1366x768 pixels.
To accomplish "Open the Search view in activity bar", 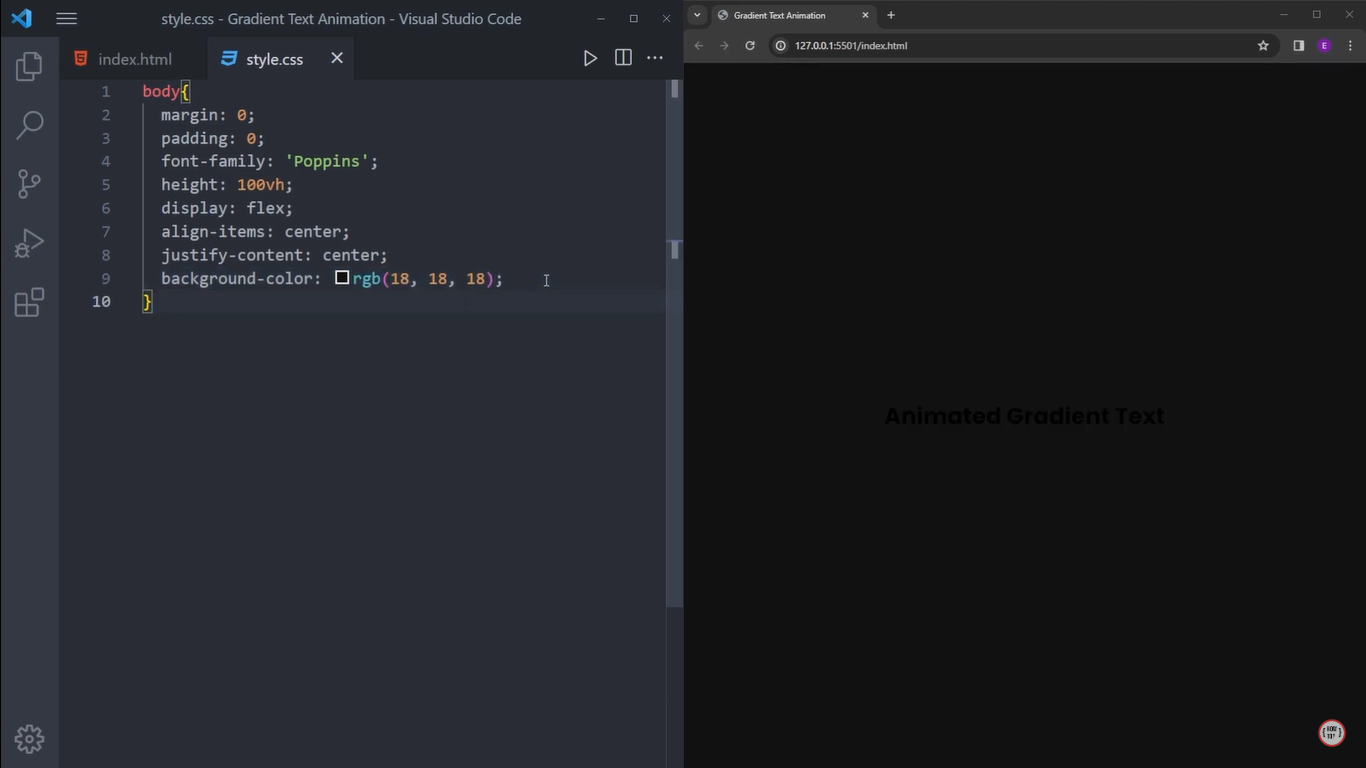I will coord(29,125).
